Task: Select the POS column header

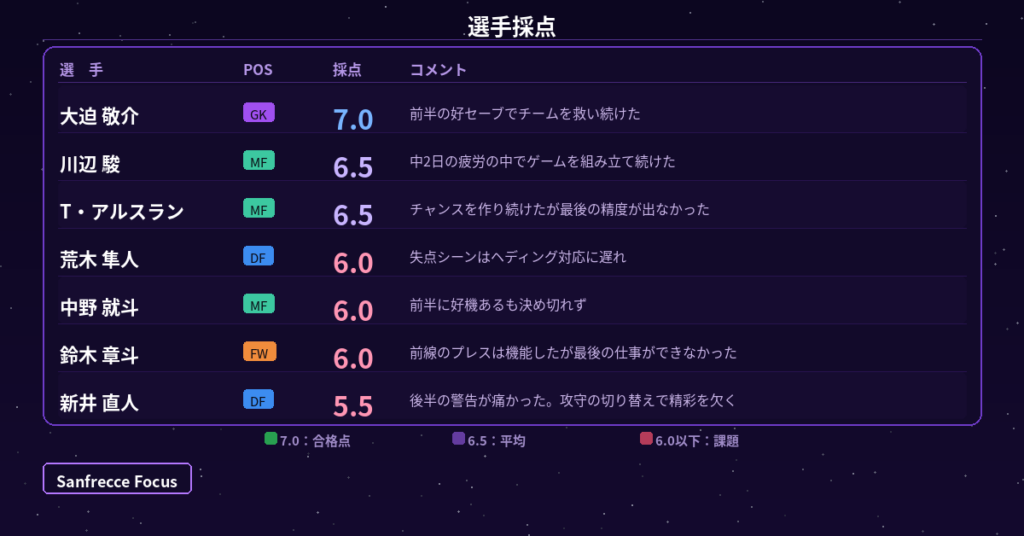Action: (x=258, y=70)
